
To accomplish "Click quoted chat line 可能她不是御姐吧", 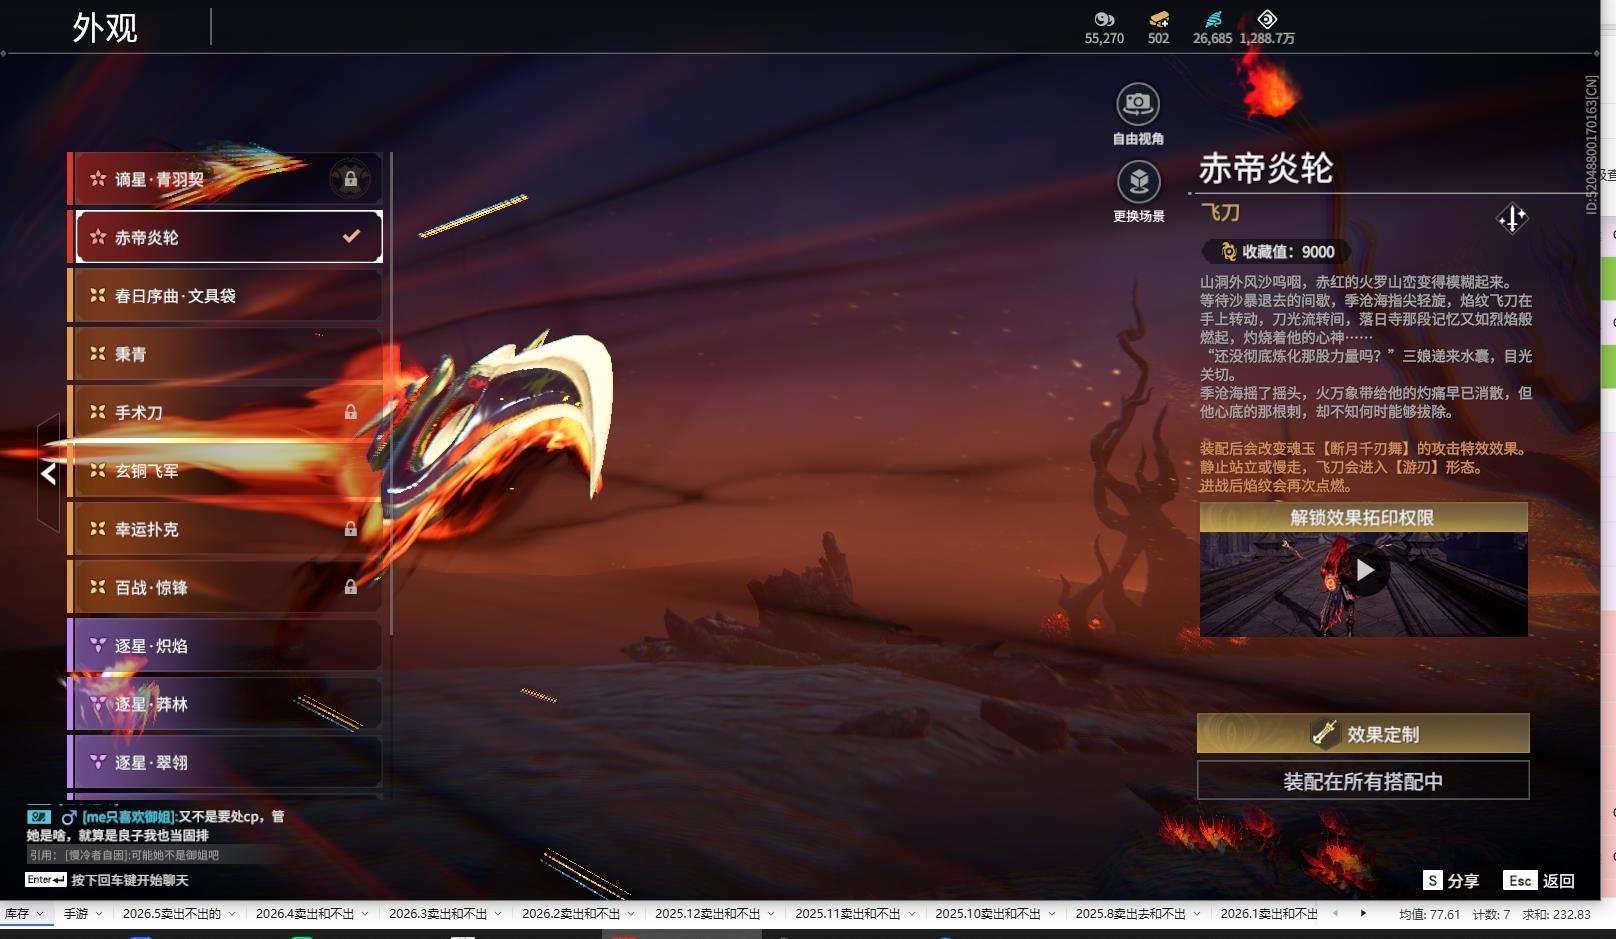I will 174,855.
